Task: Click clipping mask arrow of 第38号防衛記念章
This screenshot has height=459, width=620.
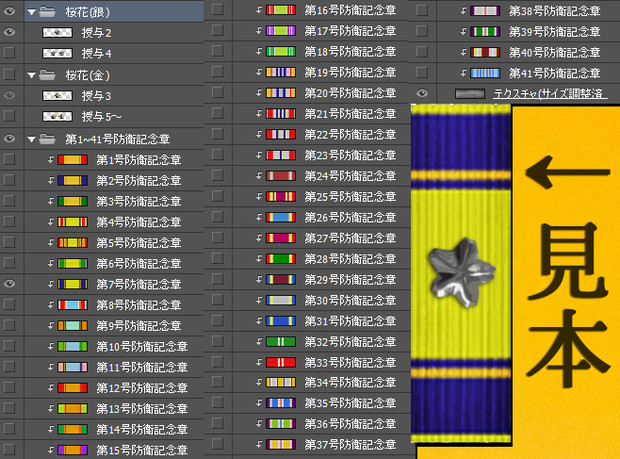Action: point(463,11)
